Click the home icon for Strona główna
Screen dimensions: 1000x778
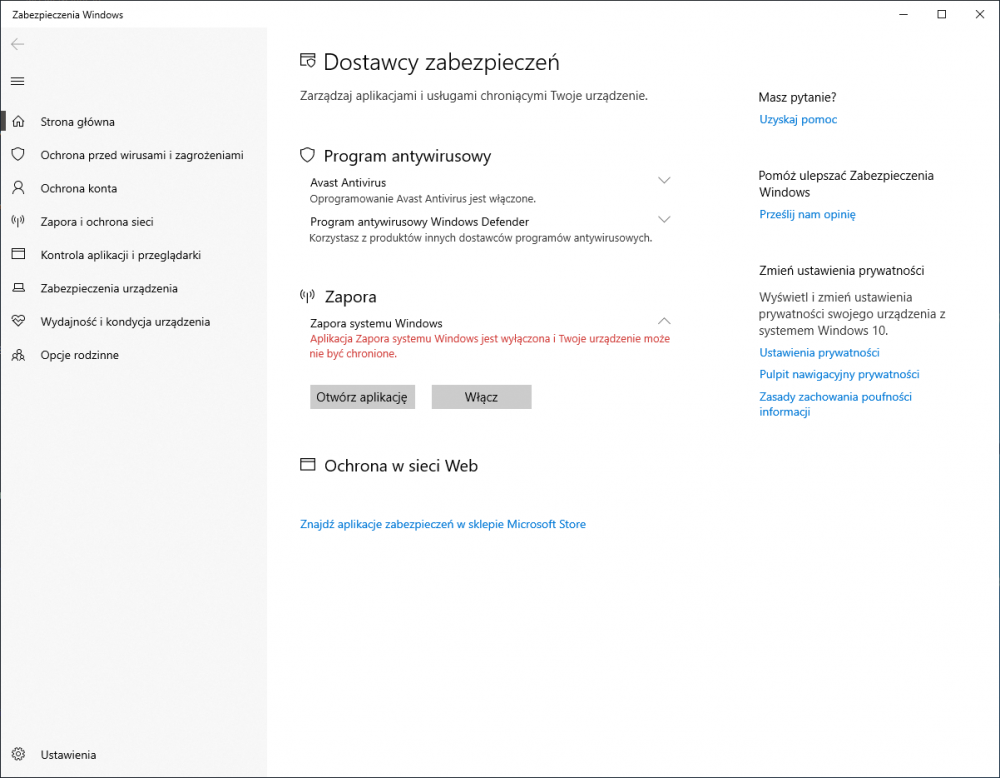tap(17, 122)
